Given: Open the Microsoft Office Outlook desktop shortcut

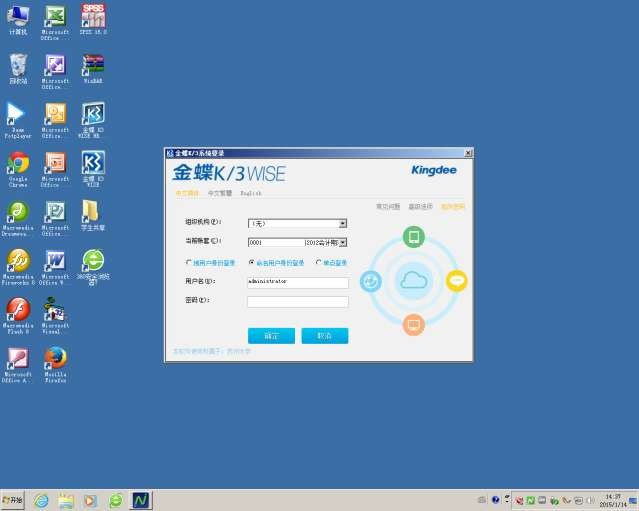Looking at the screenshot, I should pos(55,120).
